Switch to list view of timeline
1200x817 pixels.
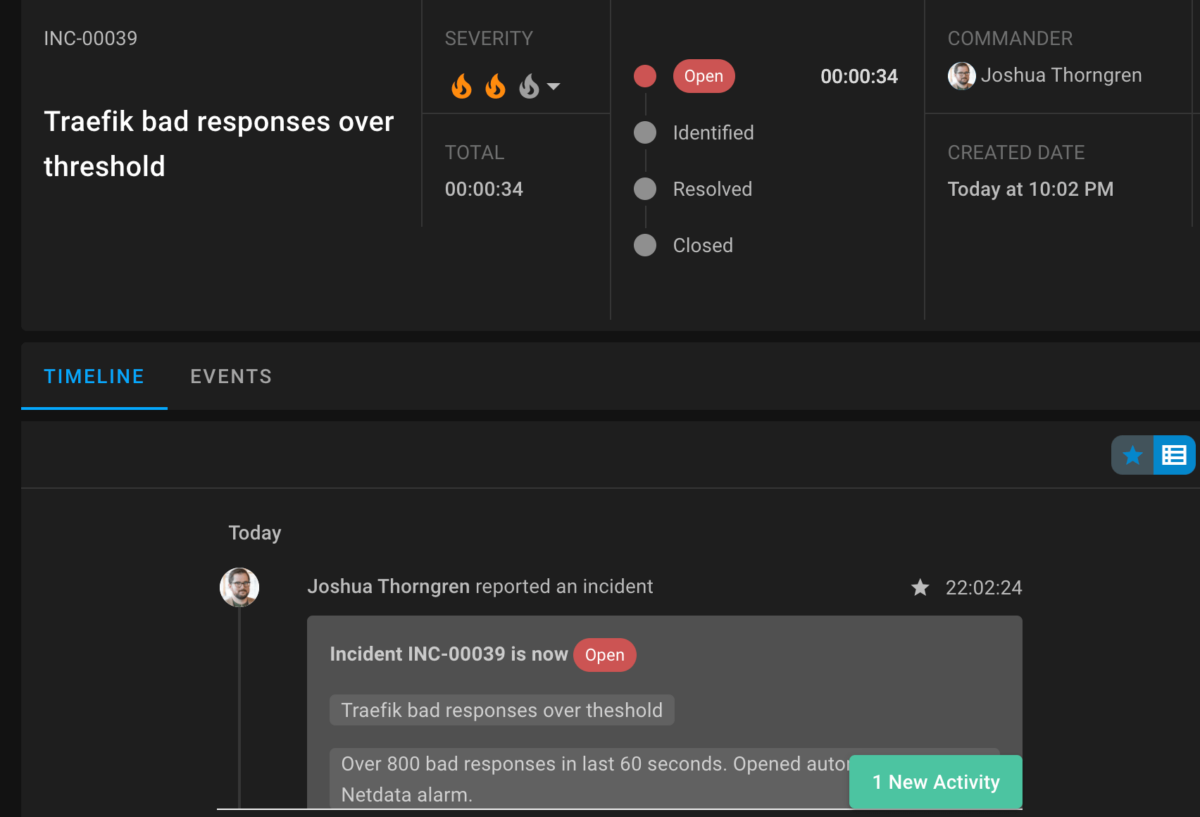pos(1174,455)
